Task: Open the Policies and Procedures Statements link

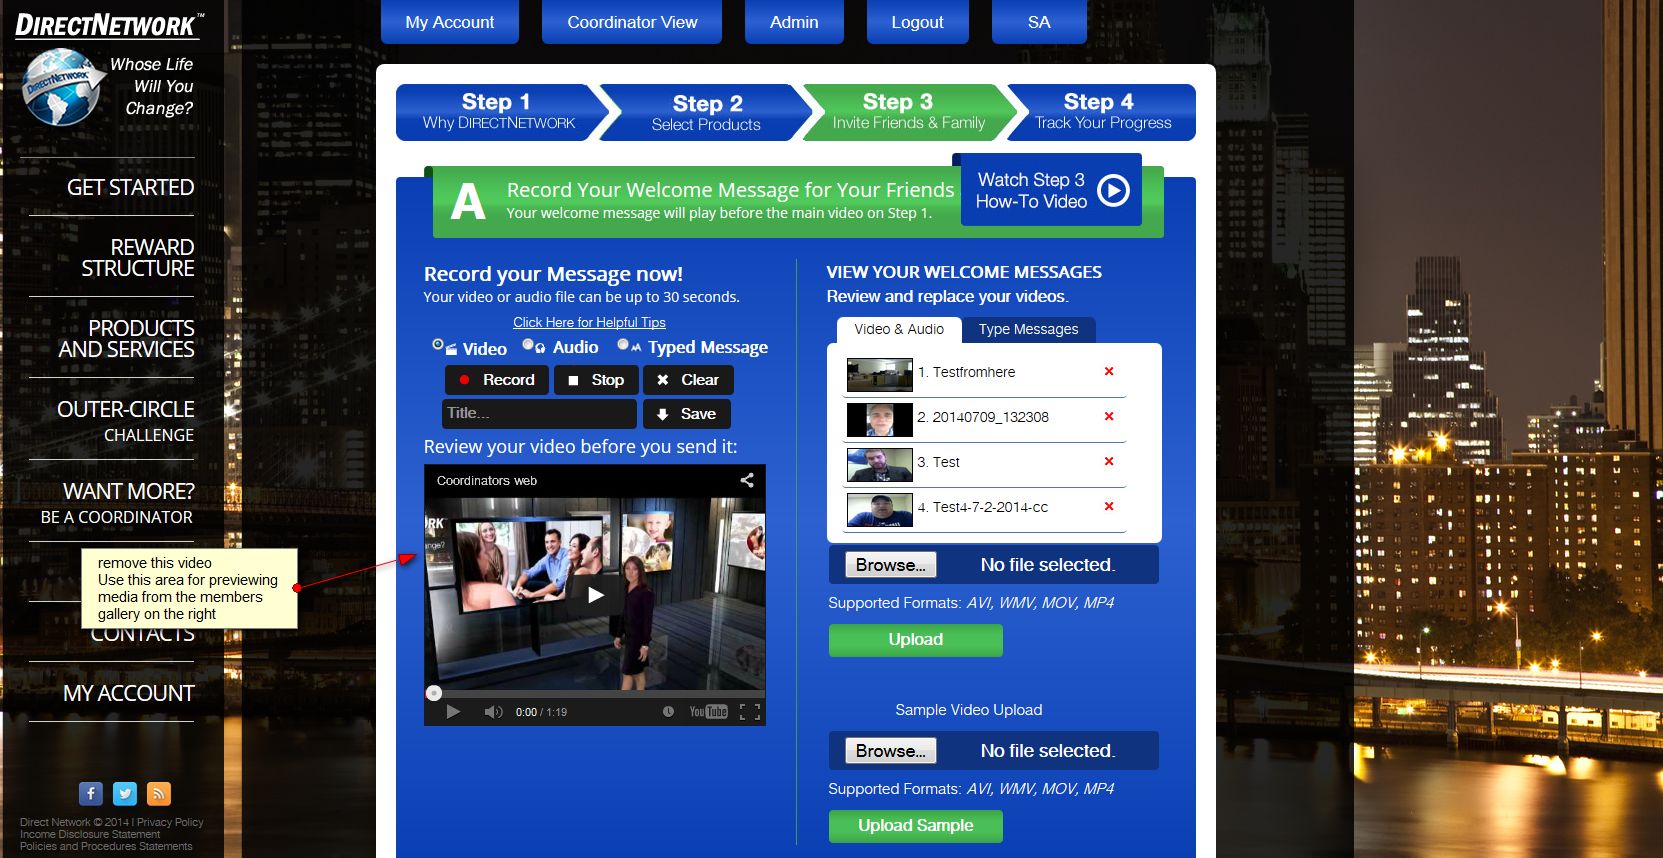Action: click(x=106, y=846)
